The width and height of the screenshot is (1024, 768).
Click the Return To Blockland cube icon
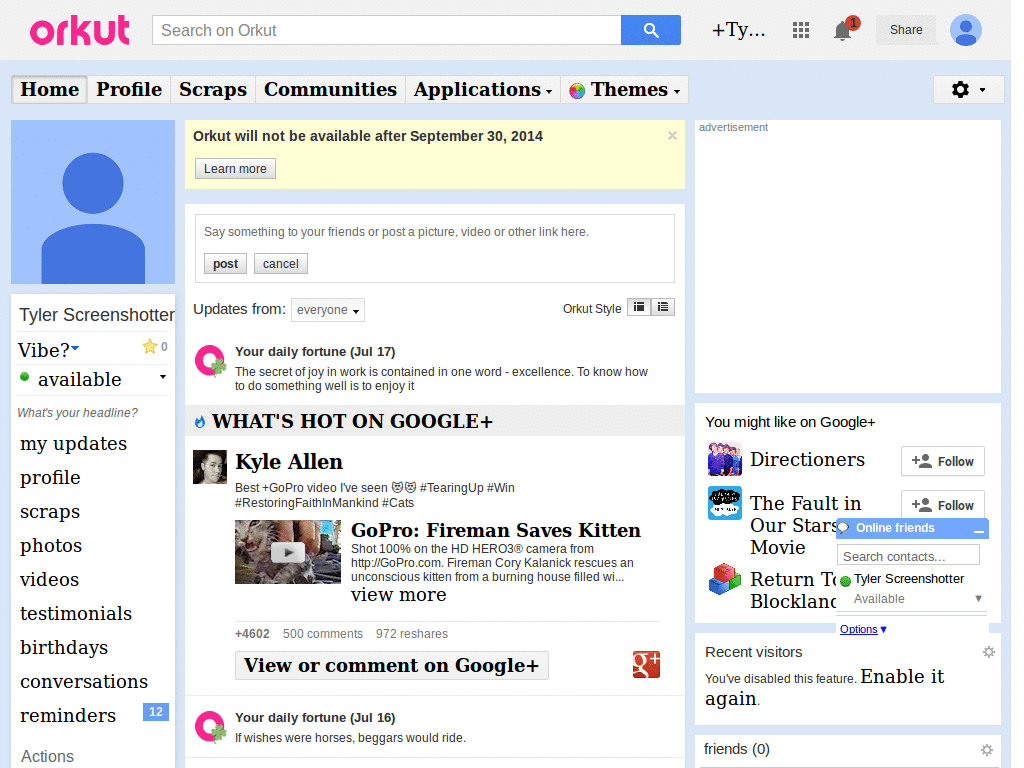(x=725, y=579)
